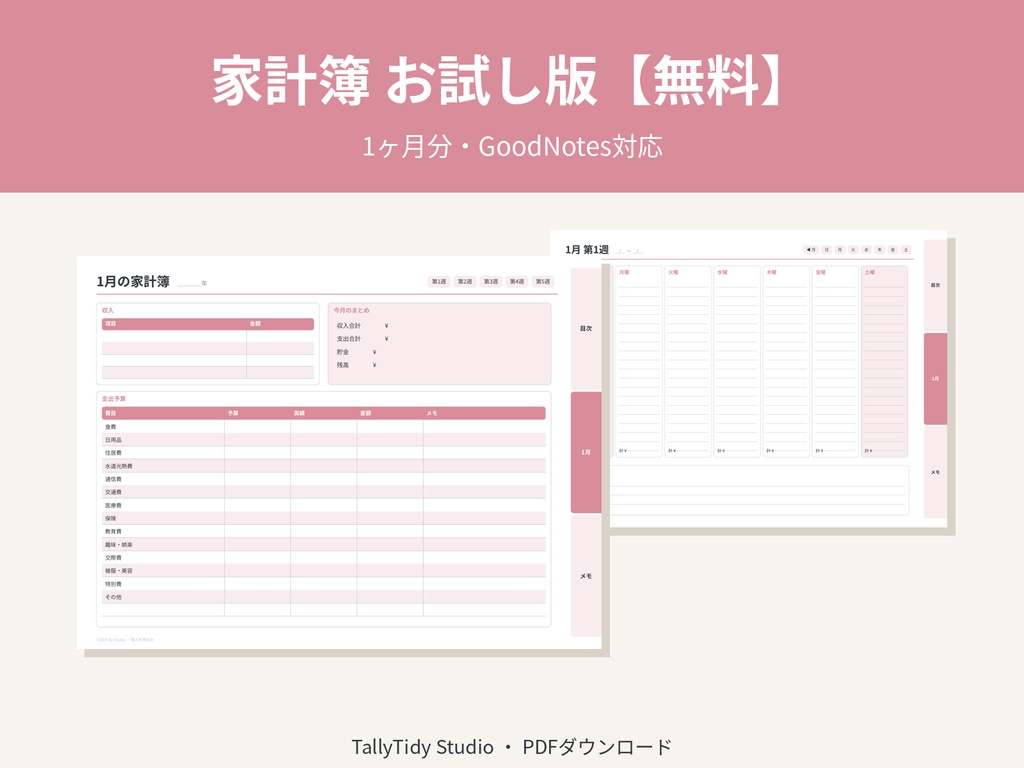
Task: Click the 保険 row label
Action: pyautogui.click(x=111, y=519)
